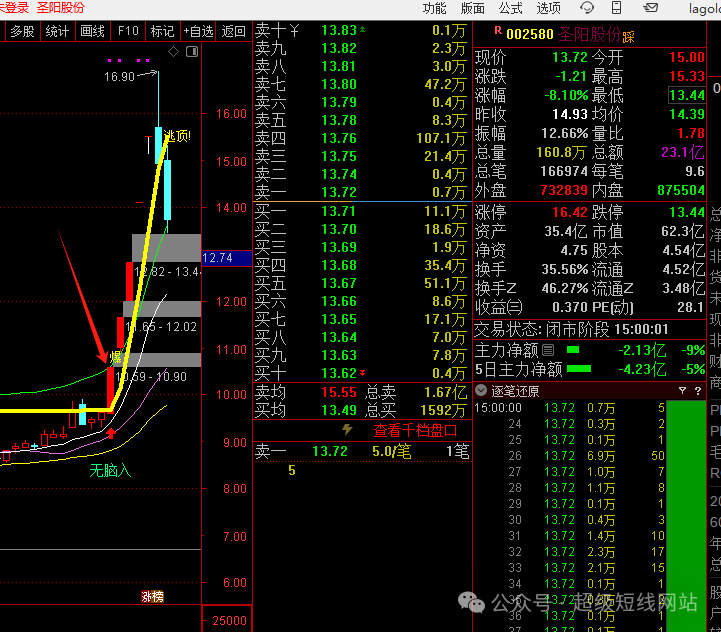Click the R margin badge before 002580
This screenshot has width=721, height=632.
pos(498,30)
